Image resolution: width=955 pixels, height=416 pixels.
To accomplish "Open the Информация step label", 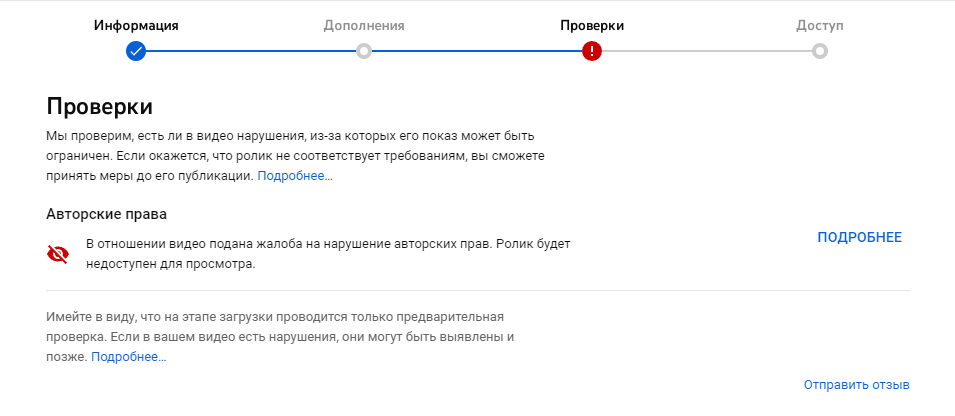I will 136,25.
